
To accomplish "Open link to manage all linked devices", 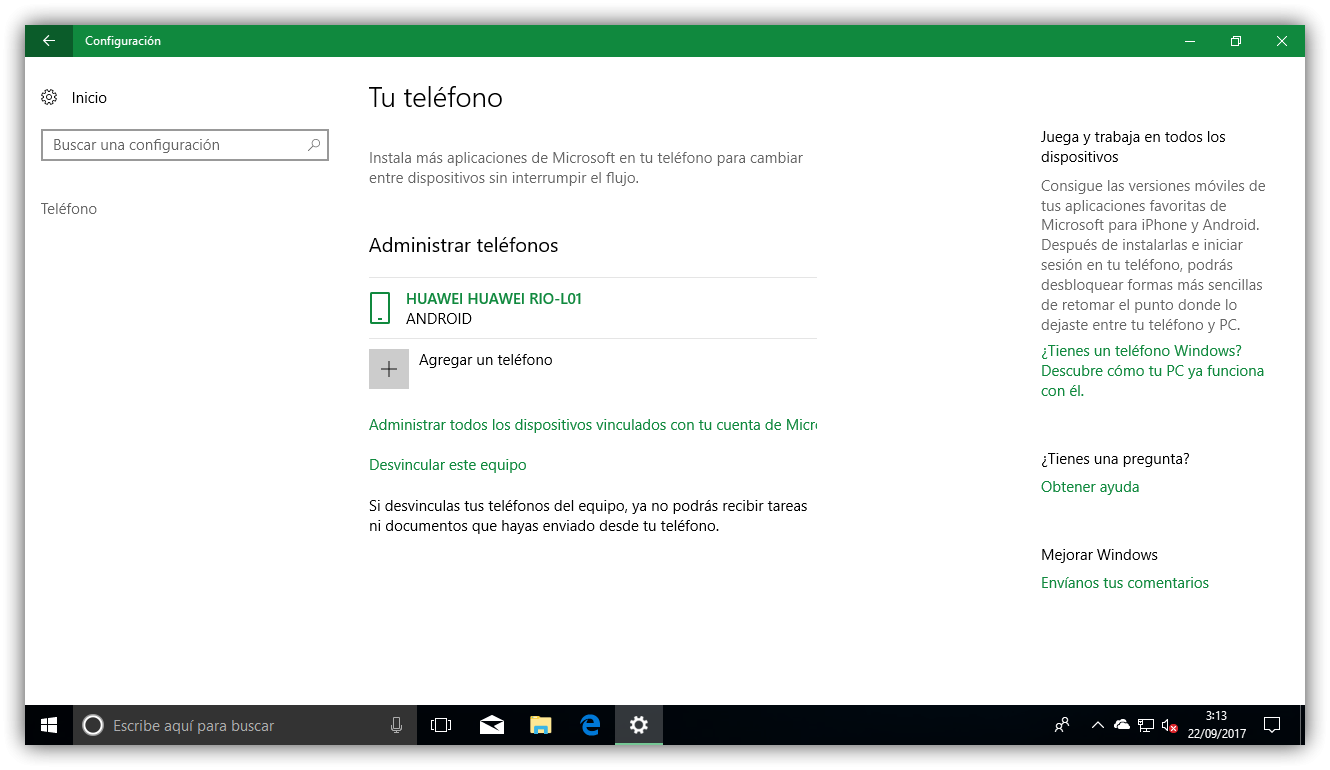I will pos(593,425).
